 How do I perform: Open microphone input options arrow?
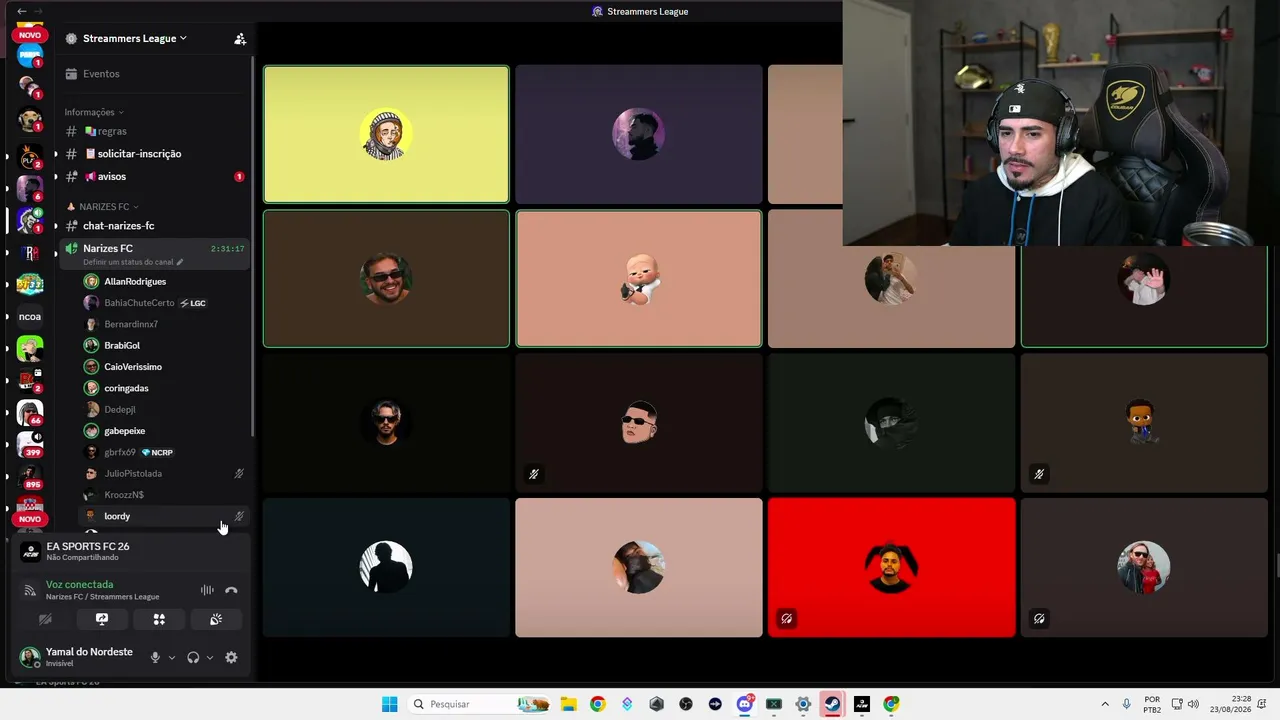[x=172, y=658]
